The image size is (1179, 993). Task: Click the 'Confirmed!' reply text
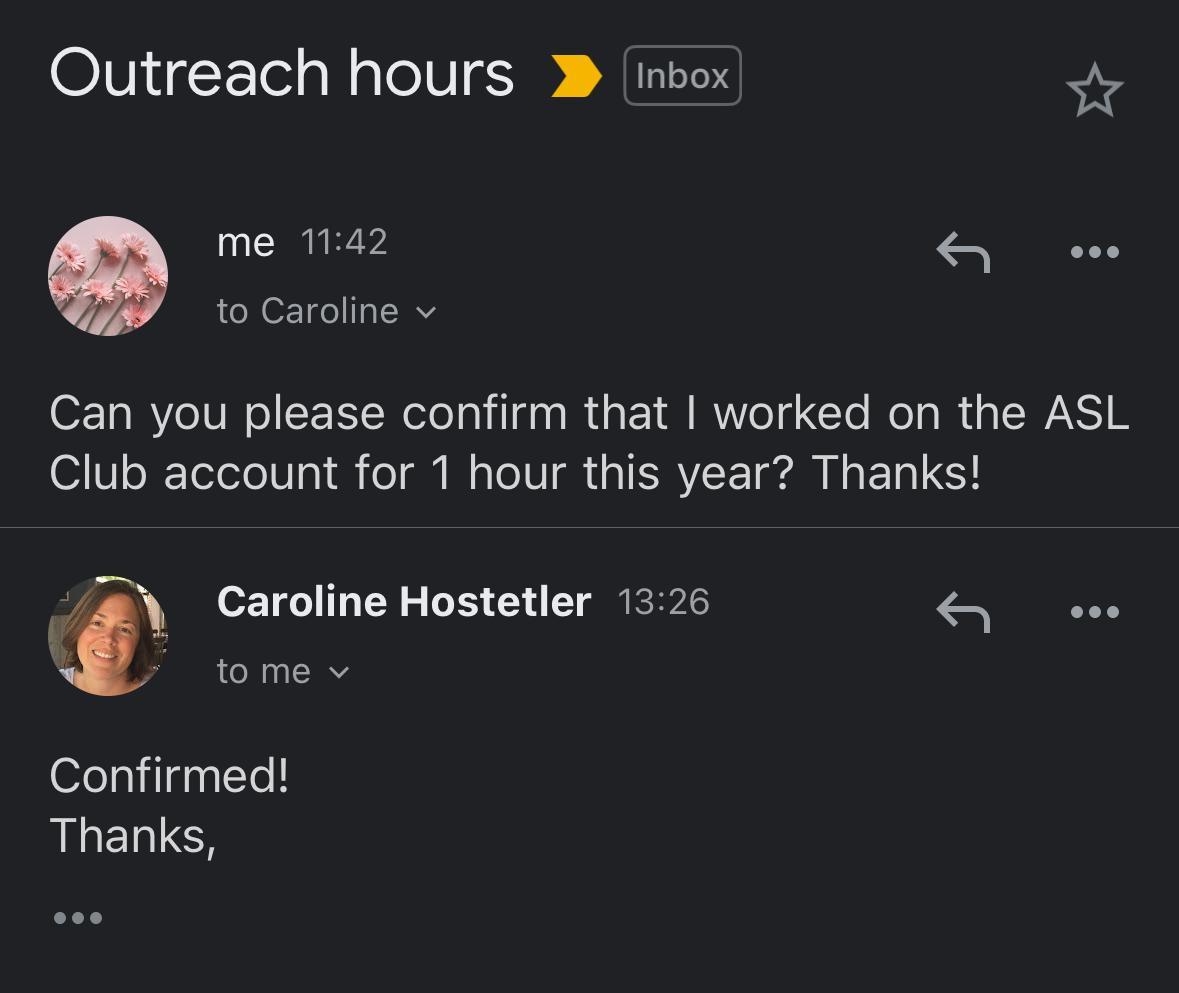click(x=169, y=775)
